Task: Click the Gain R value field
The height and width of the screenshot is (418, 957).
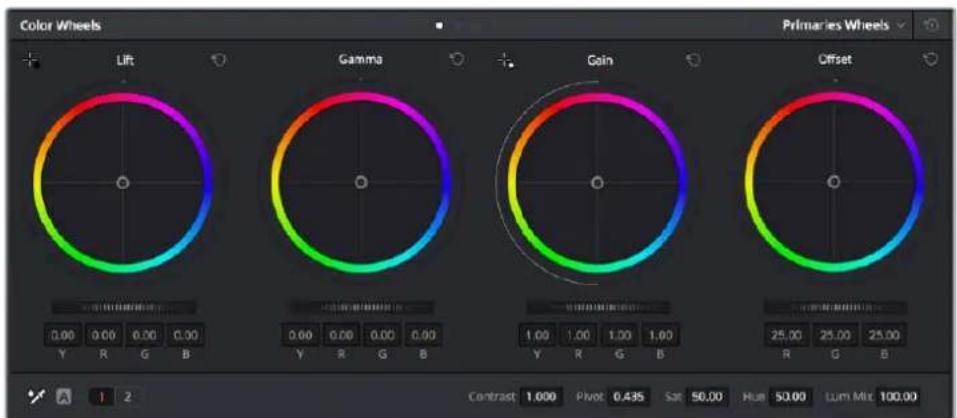Action: [x=578, y=335]
